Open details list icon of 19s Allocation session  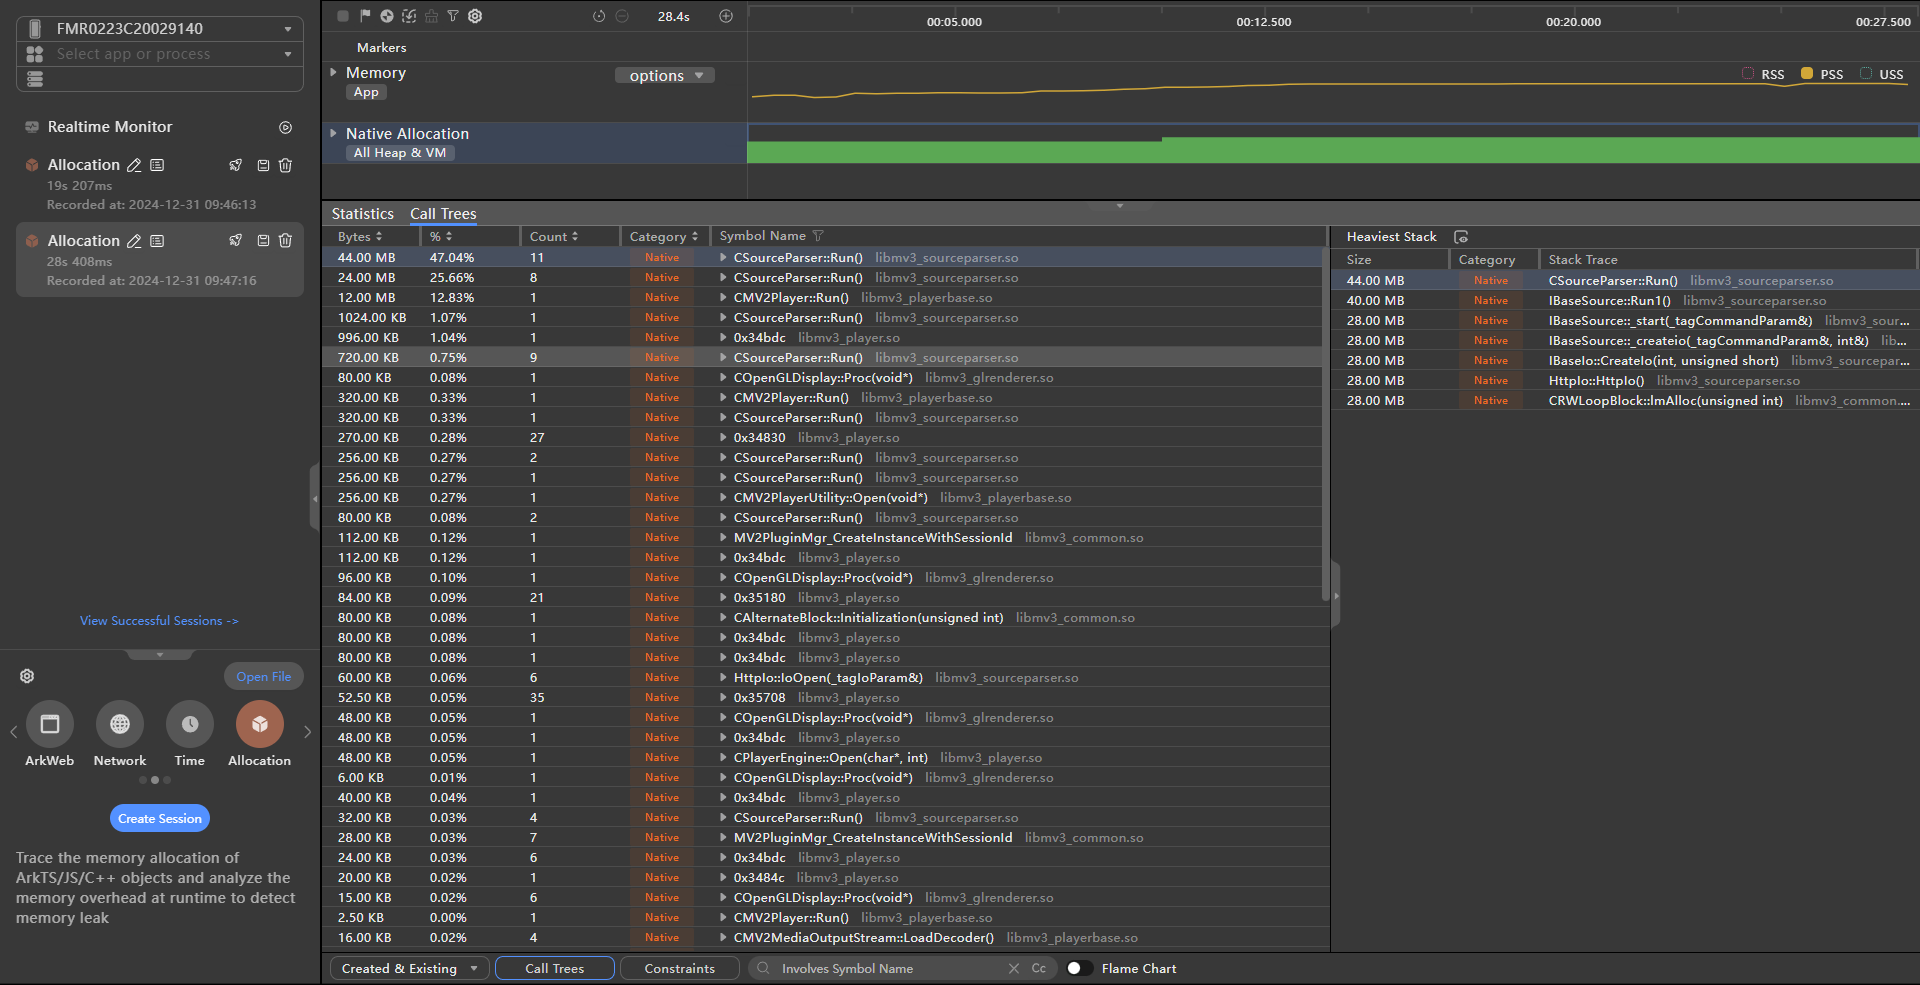(x=157, y=165)
